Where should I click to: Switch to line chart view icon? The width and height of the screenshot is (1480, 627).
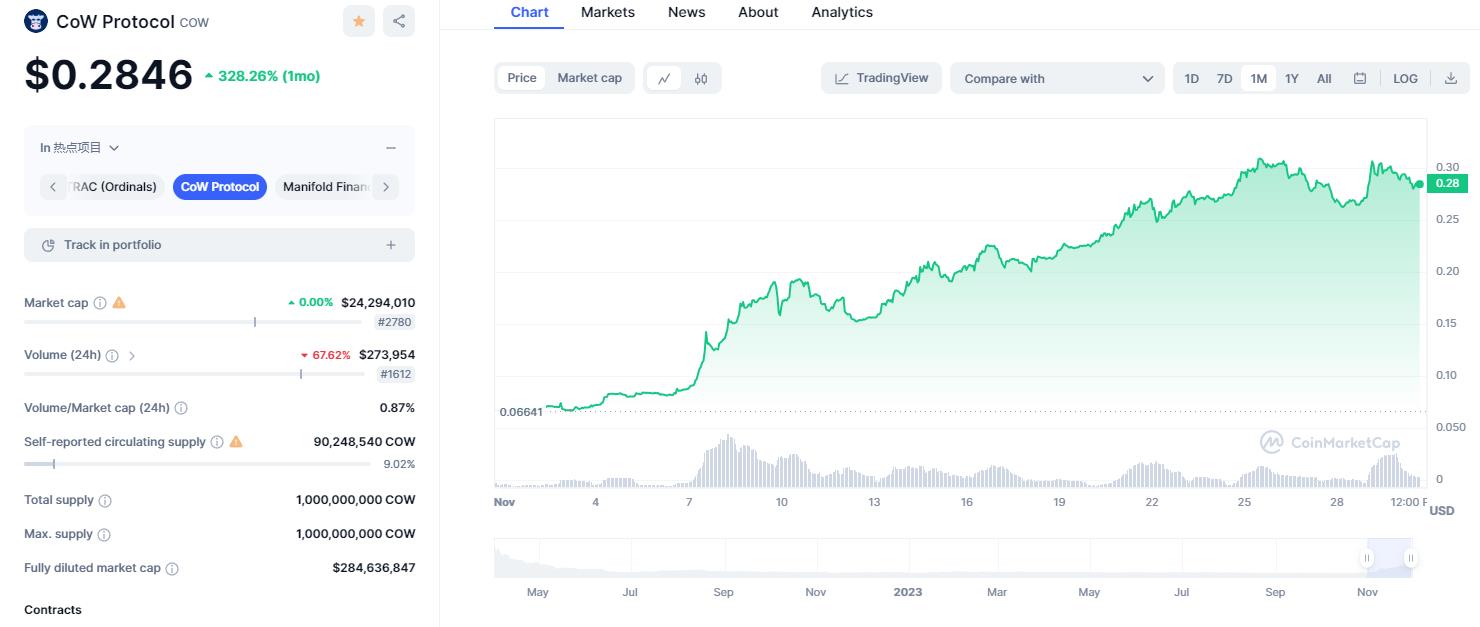(664, 78)
